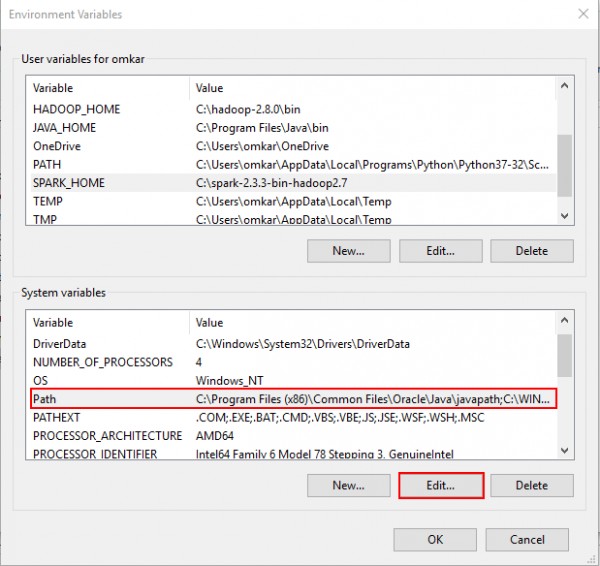Viewport: 600px width, 566px height.
Task: Click Edit under user variables
Action: pos(440,250)
